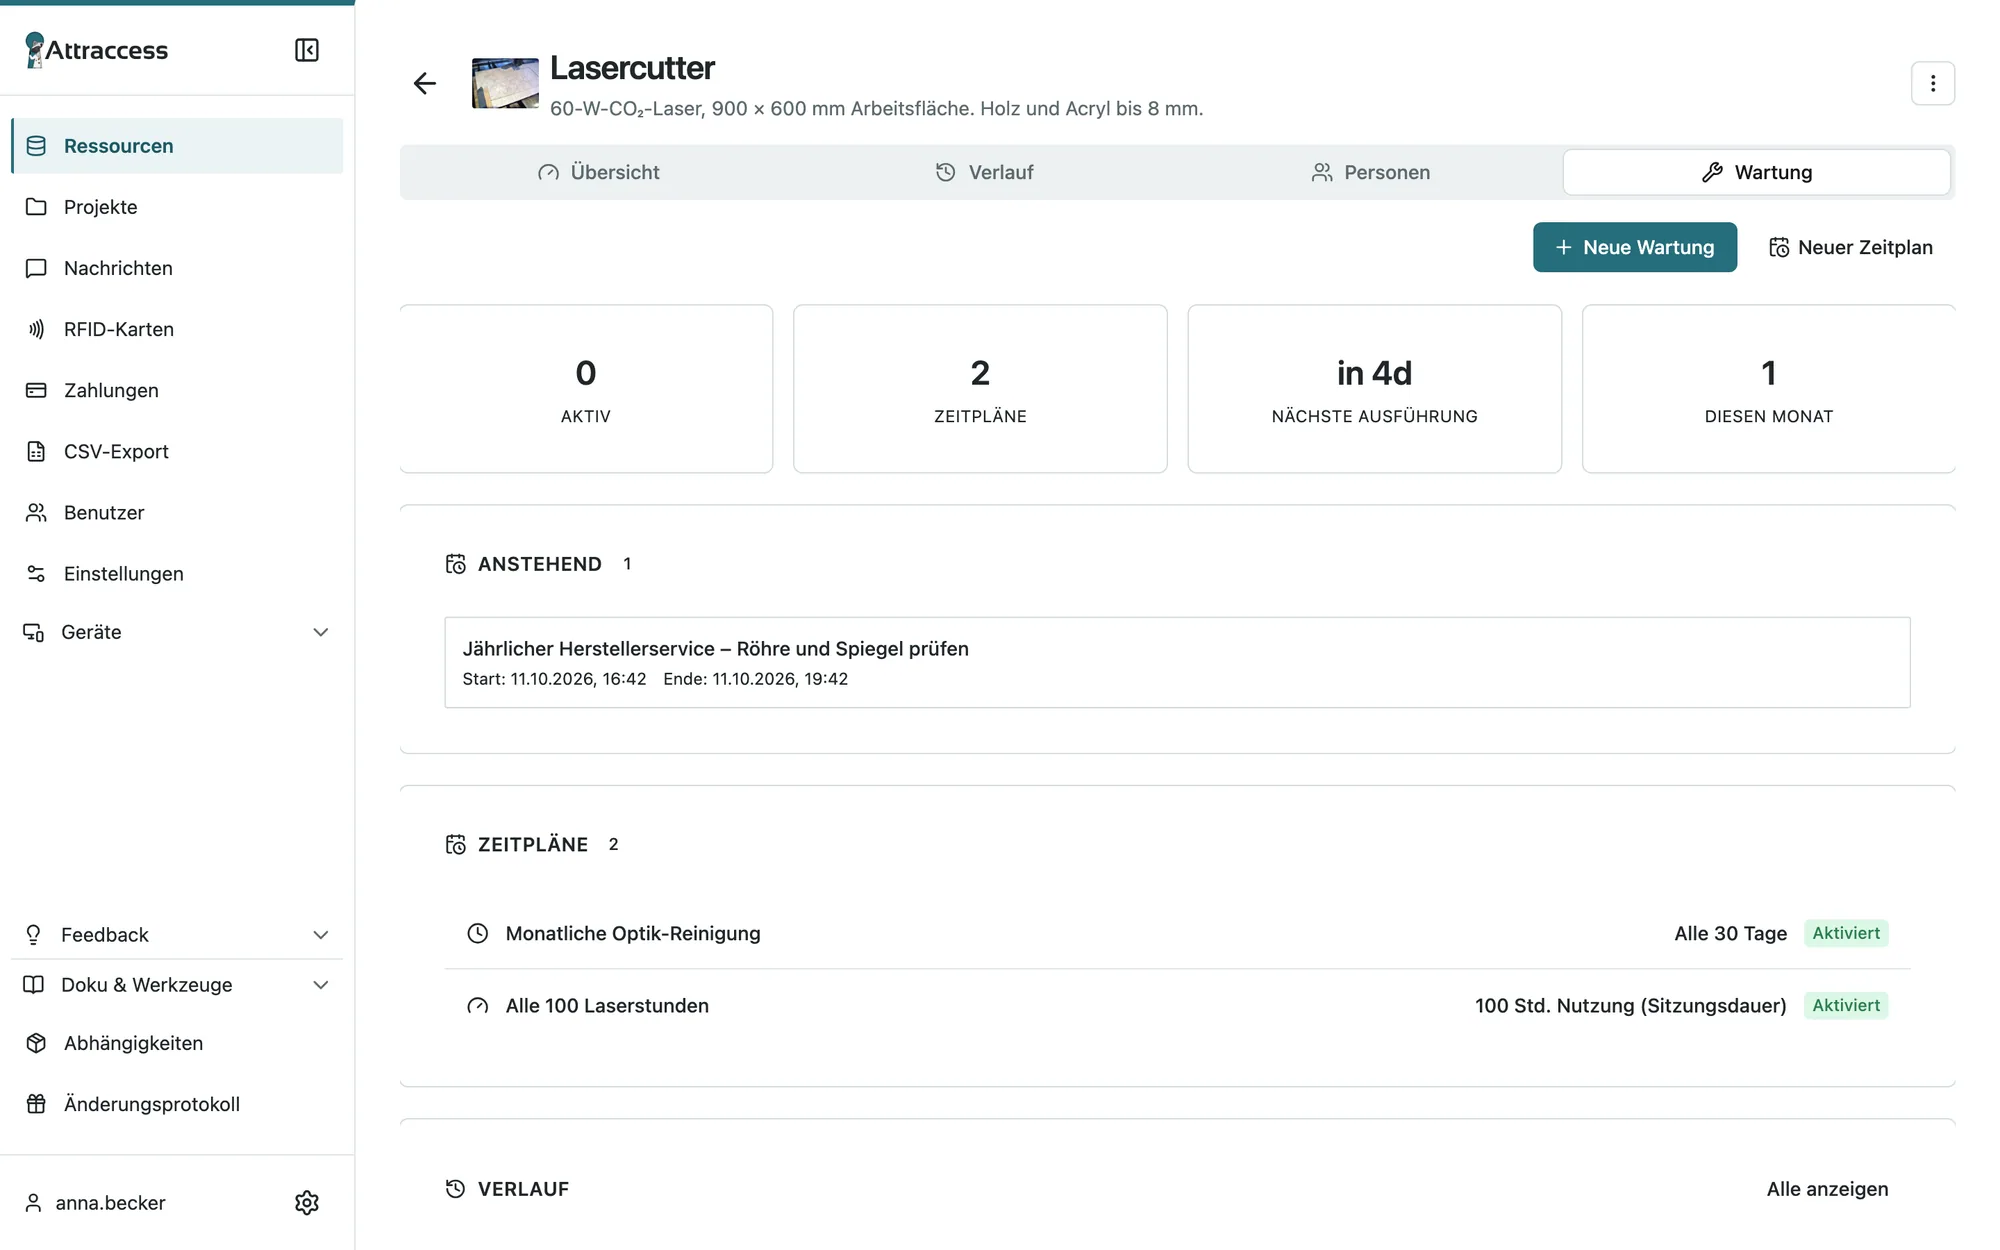This screenshot has height=1250, width=2000.
Task: Expand Doku & Werkzeuge chevron
Action: (321, 985)
